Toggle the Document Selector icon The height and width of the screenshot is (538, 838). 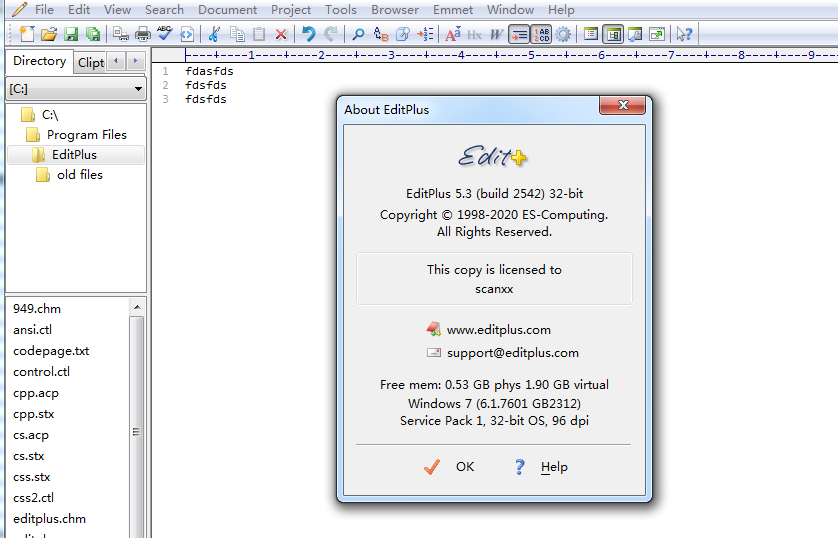point(591,34)
